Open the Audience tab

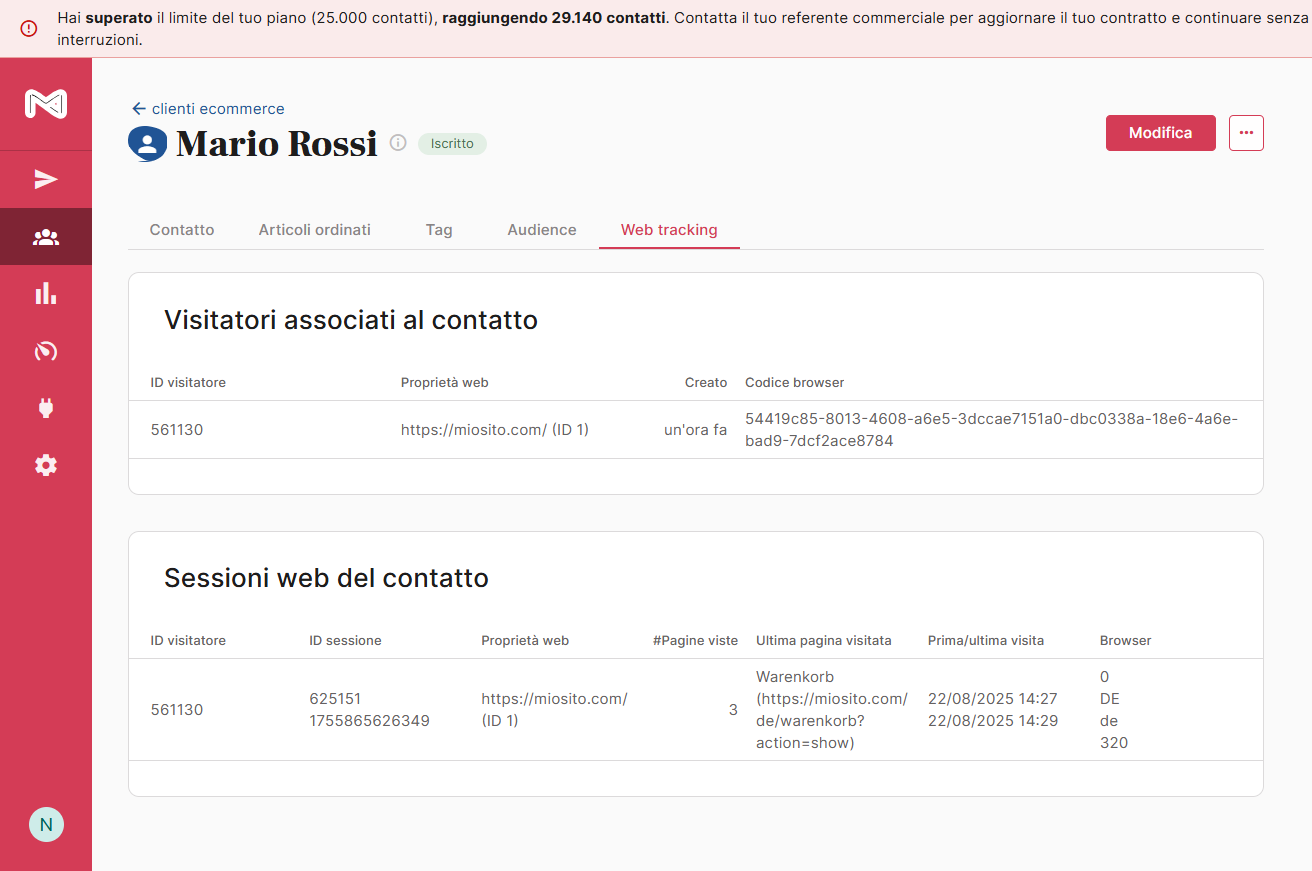pos(542,230)
